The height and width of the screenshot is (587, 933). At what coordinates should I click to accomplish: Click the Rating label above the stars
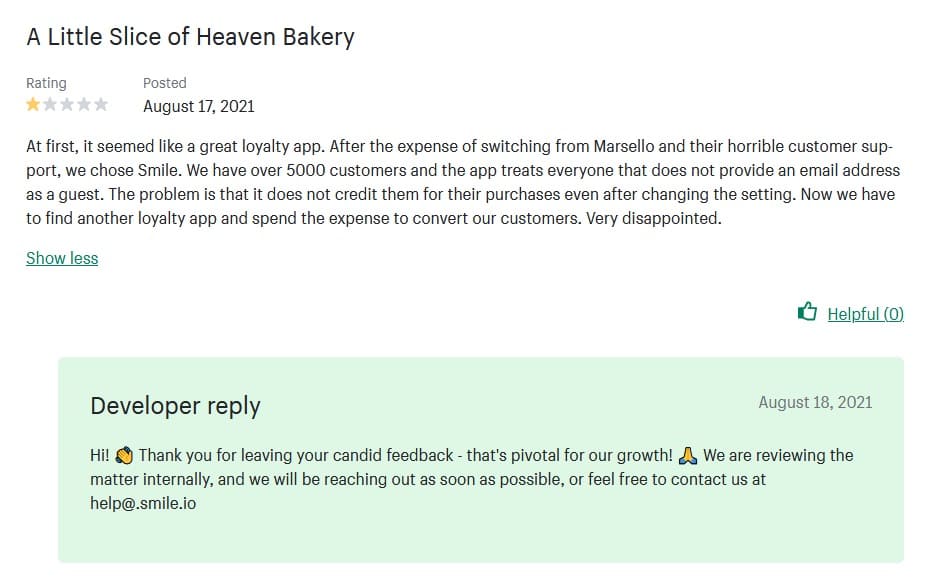46,83
